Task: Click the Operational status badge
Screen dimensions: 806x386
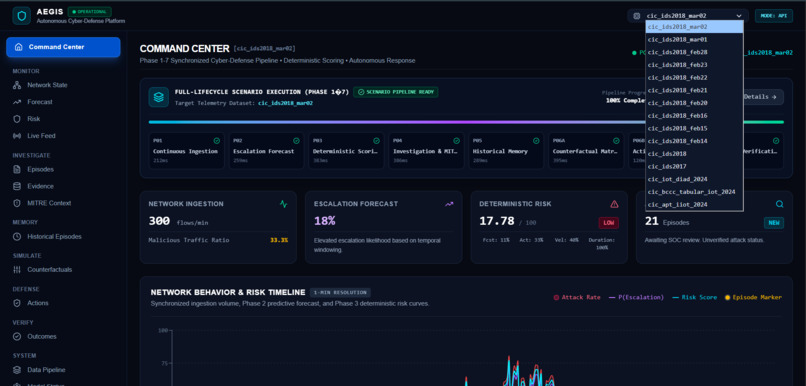Action: click(x=89, y=11)
